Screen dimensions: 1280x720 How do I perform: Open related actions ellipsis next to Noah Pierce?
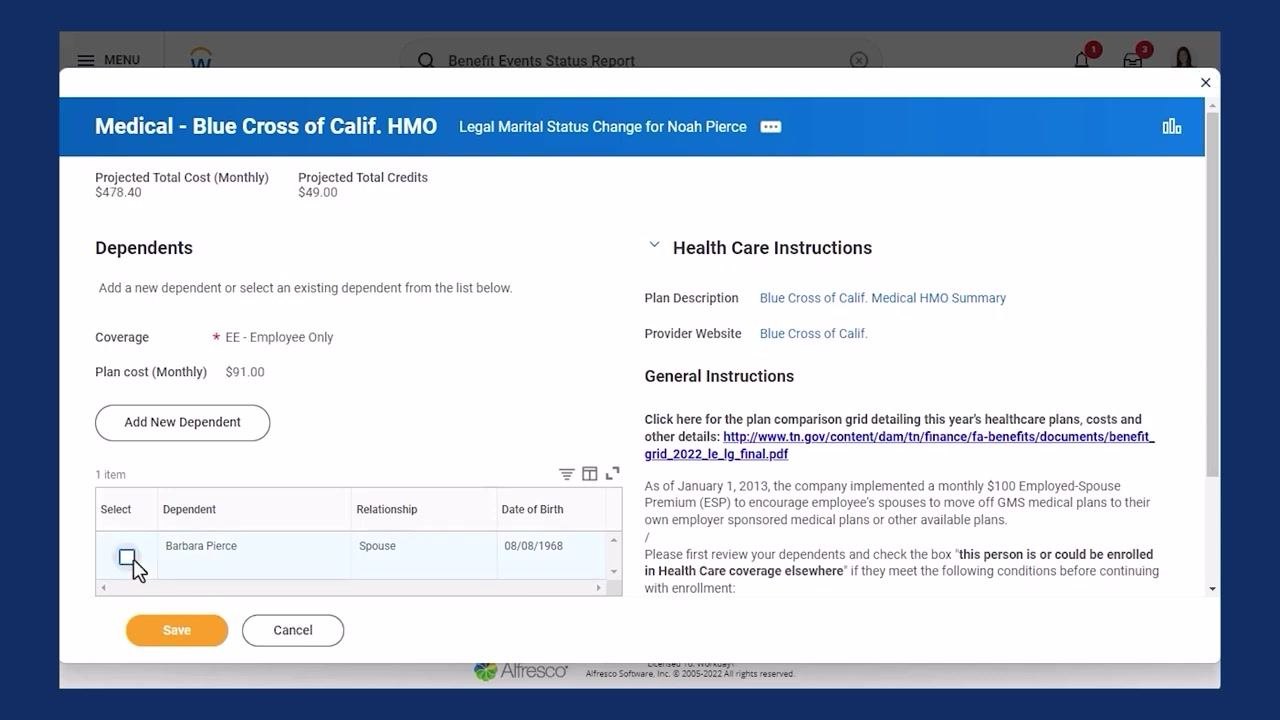click(770, 127)
